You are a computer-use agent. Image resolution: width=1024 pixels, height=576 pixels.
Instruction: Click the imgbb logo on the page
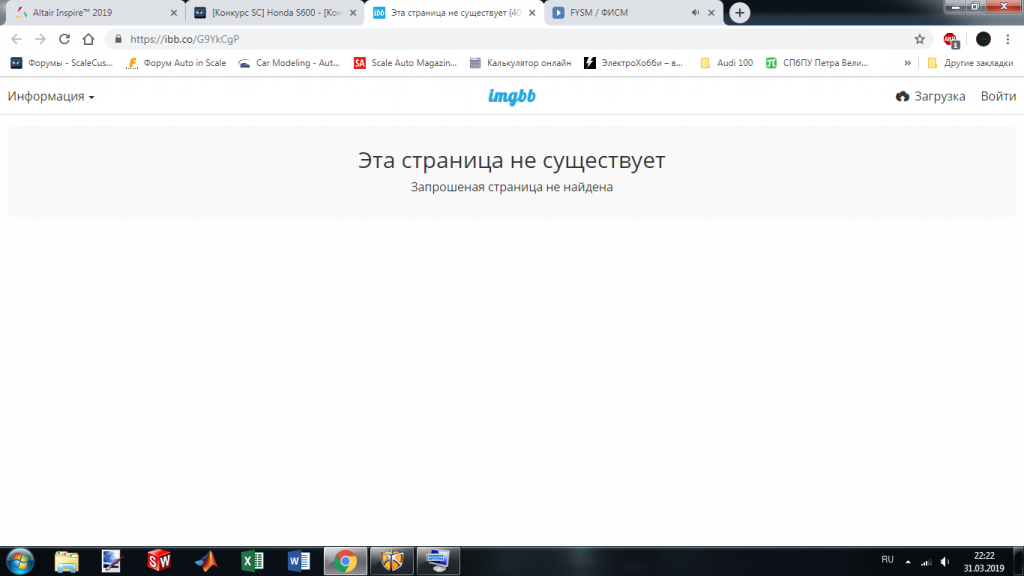(x=511, y=96)
